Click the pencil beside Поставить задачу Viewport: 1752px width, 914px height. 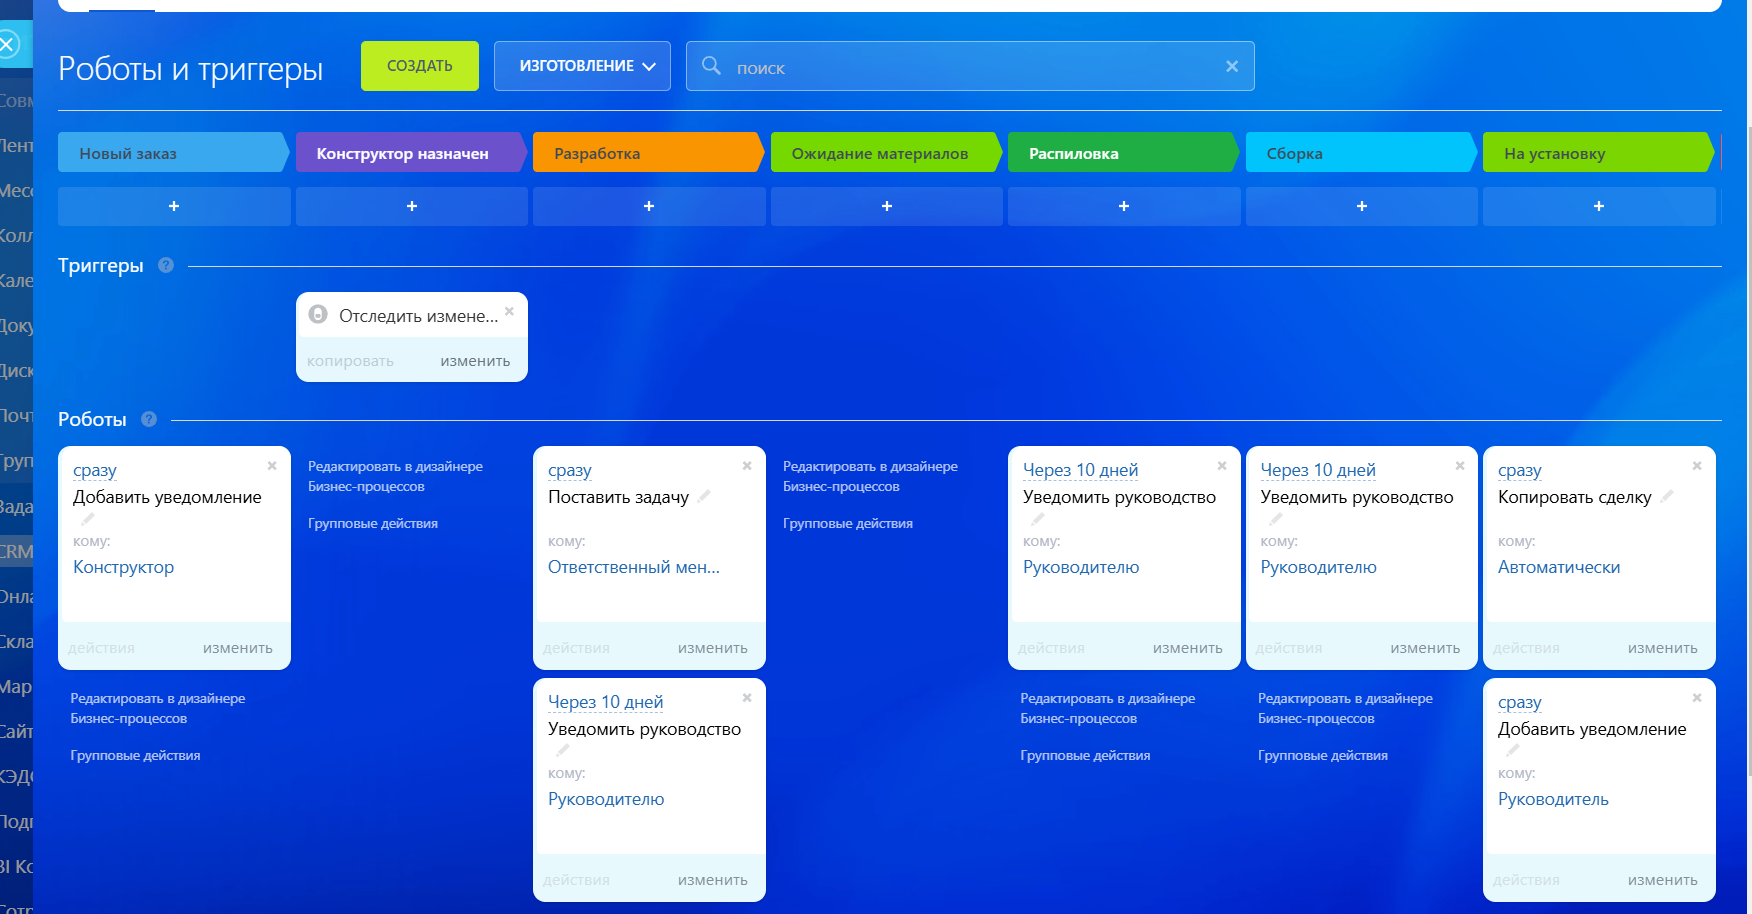(704, 495)
